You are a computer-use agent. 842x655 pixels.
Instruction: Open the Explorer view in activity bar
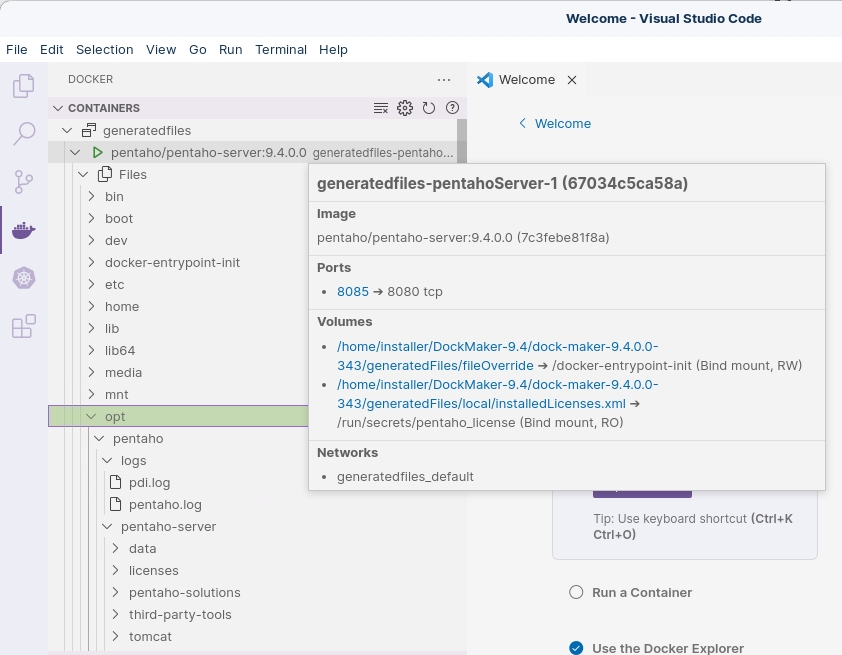point(23,87)
